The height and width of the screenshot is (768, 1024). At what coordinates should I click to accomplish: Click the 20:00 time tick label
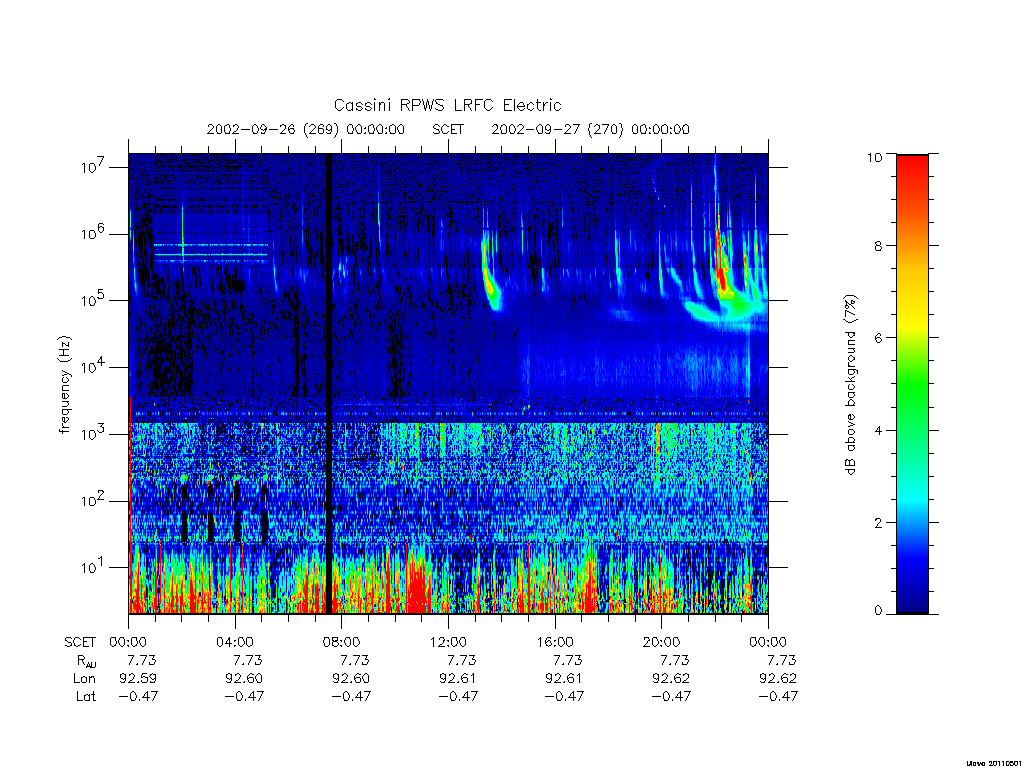tap(661, 642)
